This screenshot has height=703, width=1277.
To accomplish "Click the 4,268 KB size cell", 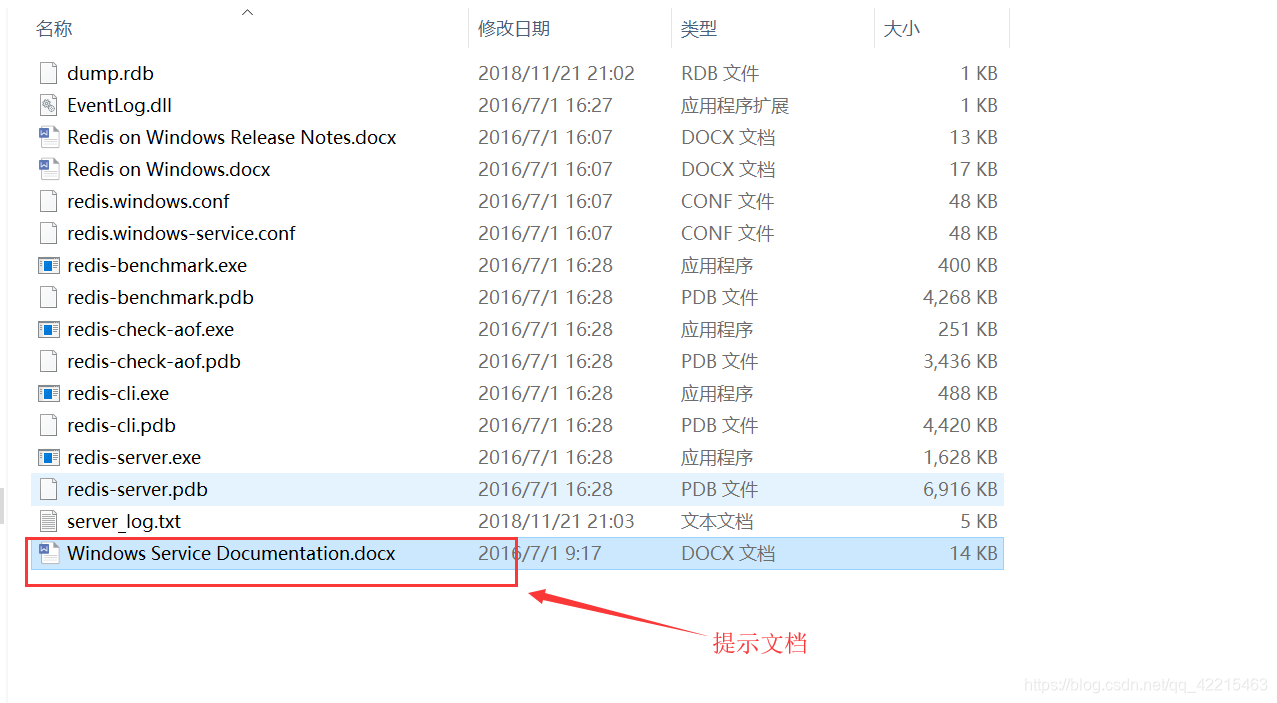I will pos(960,297).
